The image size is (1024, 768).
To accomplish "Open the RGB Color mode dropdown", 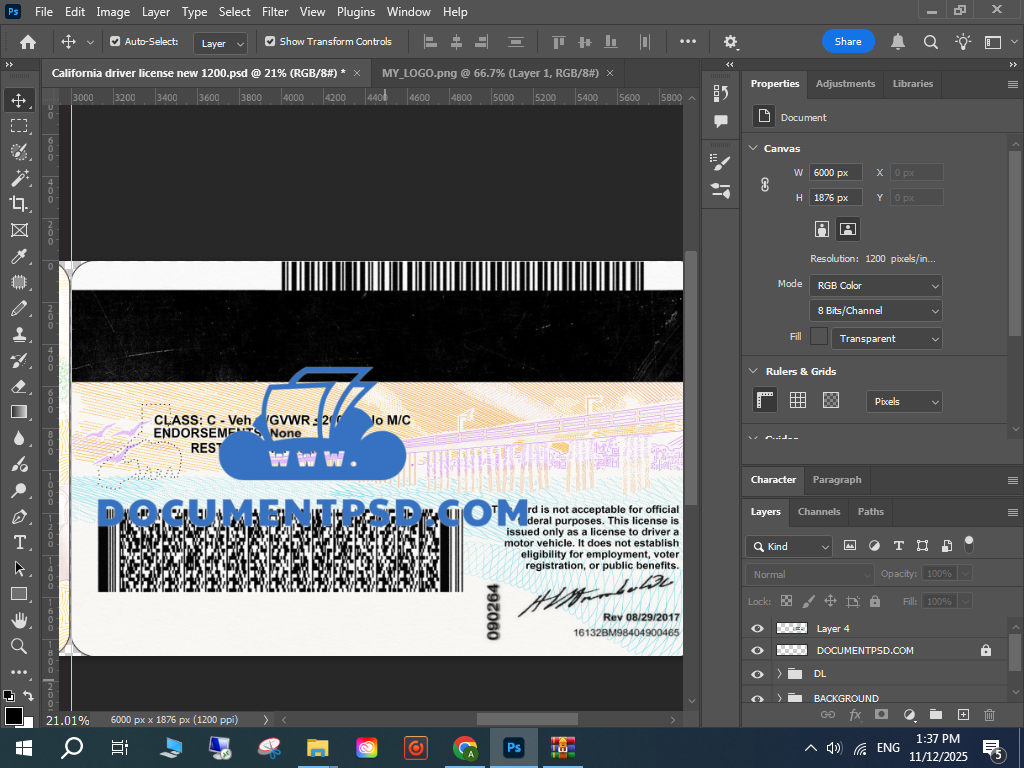I will pos(875,286).
